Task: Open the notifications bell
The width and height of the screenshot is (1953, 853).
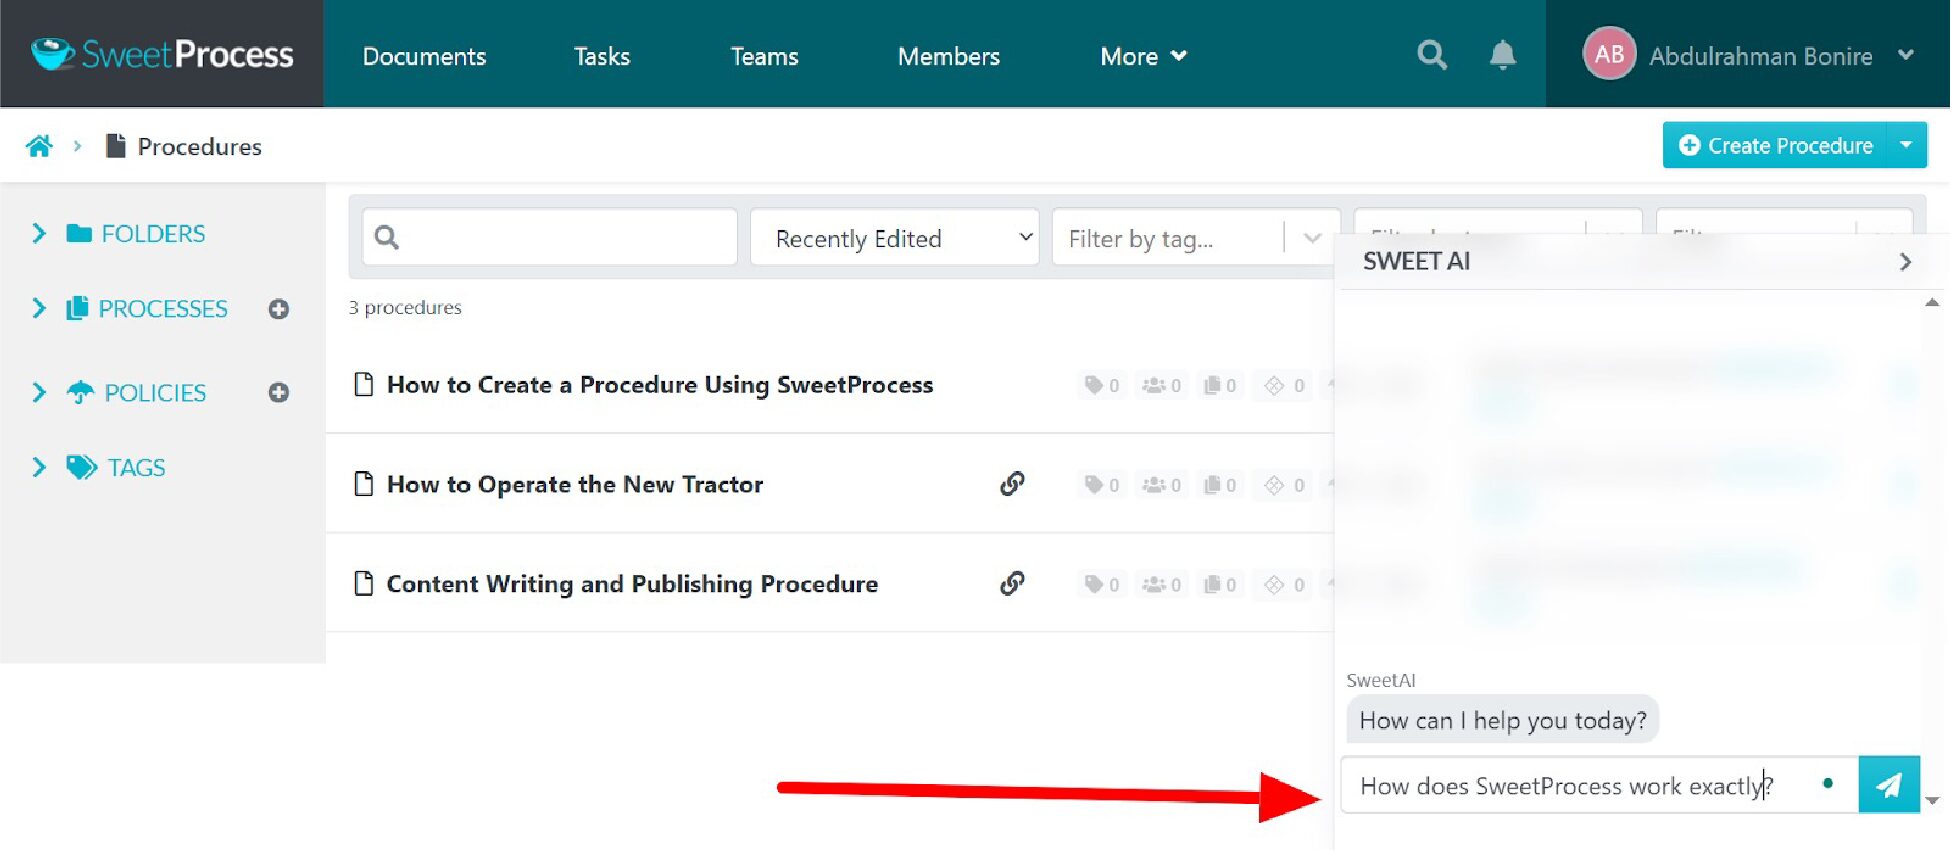Action: coord(1502,55)
